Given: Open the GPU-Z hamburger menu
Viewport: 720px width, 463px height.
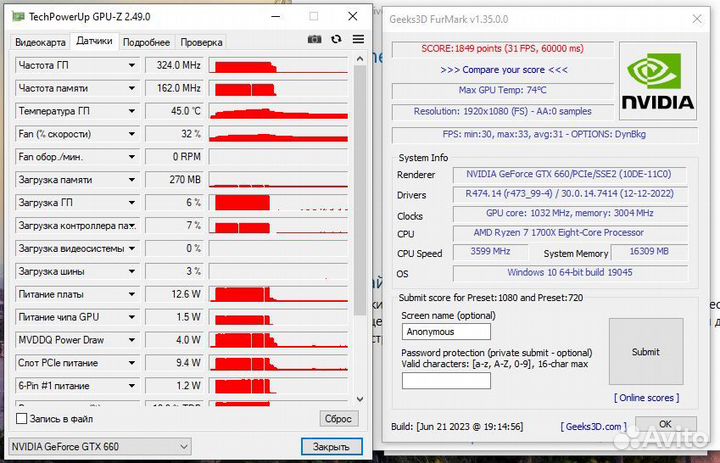Looking at the screenshot, I should tap(358, 40).
